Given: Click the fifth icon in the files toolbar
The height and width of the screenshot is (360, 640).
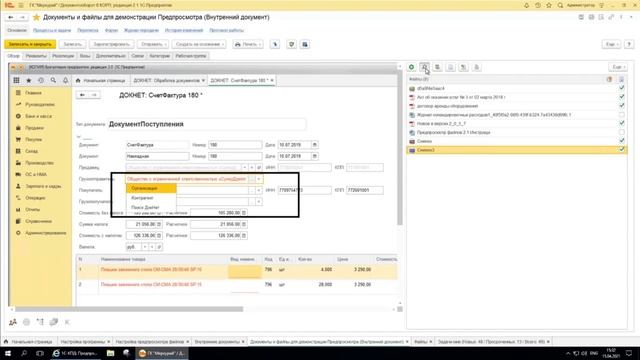Looking at the screenshot, I should click(x=463, y=67).
